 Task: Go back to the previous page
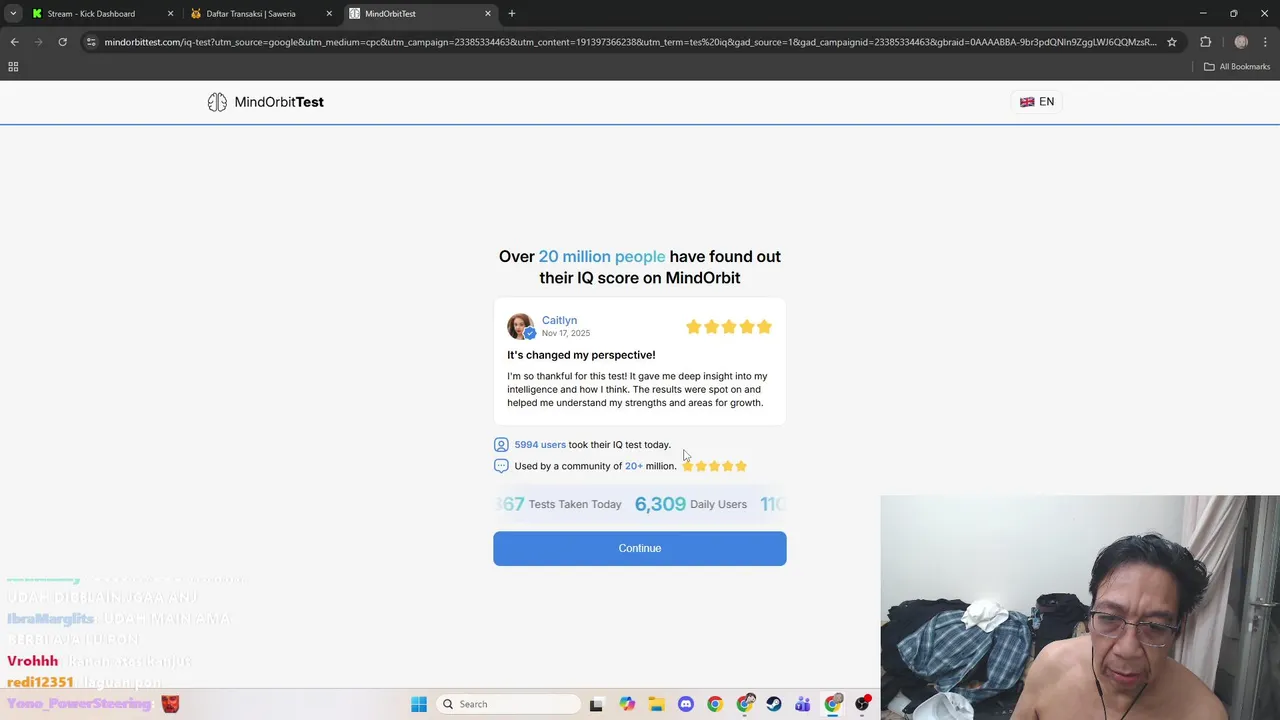(x=14, y=42)
